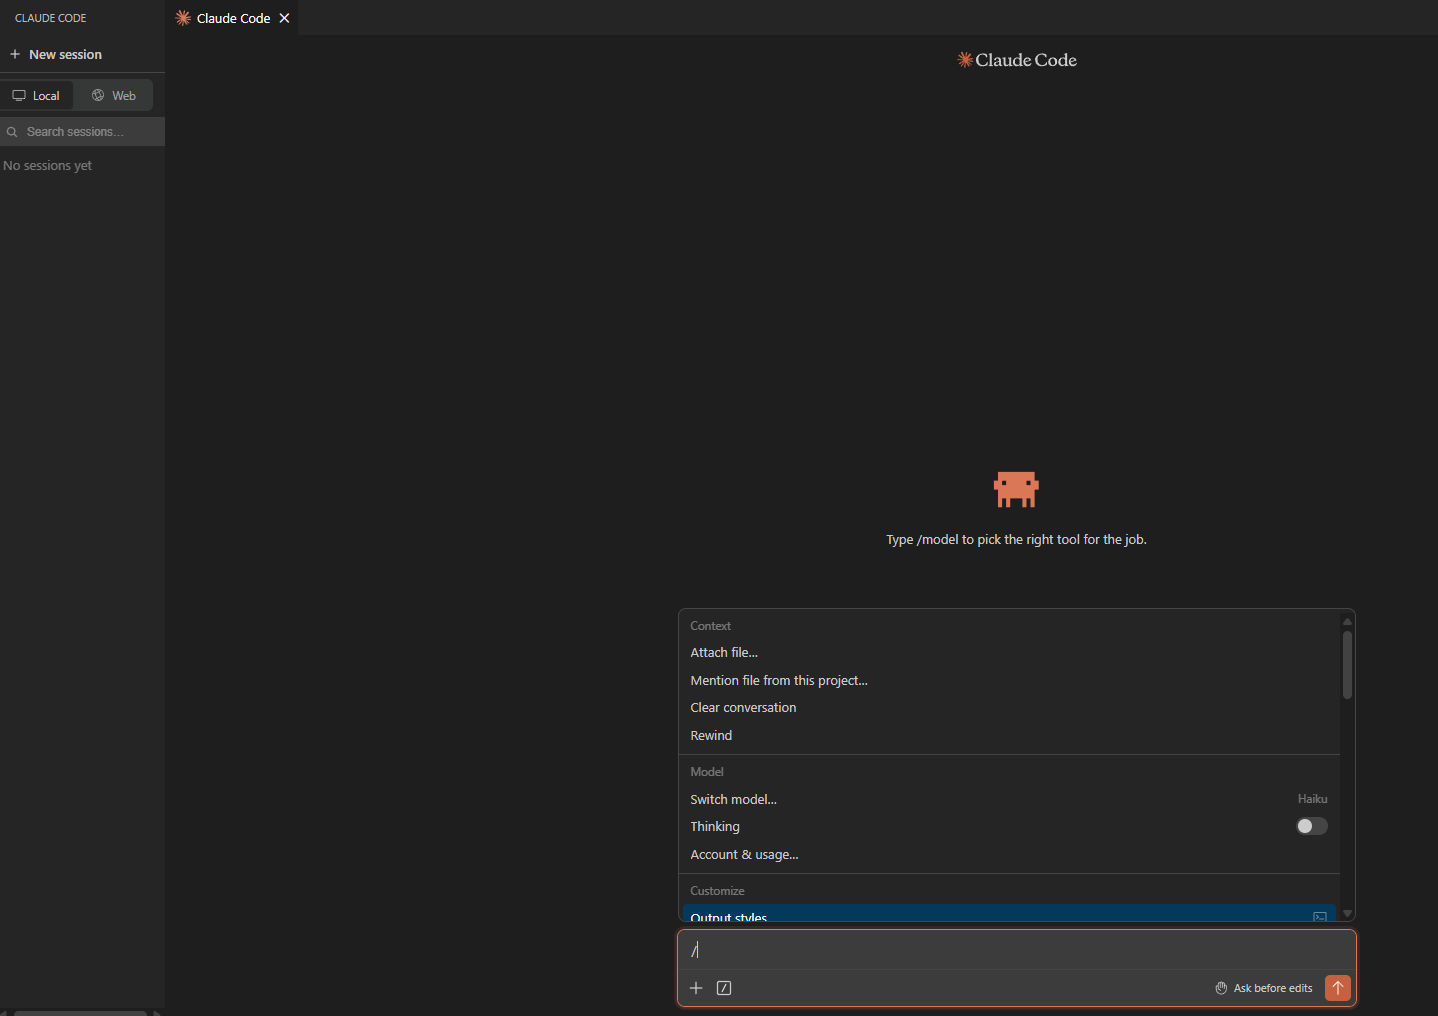Open the Ask before edits mode selector

click(x=1264, y=988)
